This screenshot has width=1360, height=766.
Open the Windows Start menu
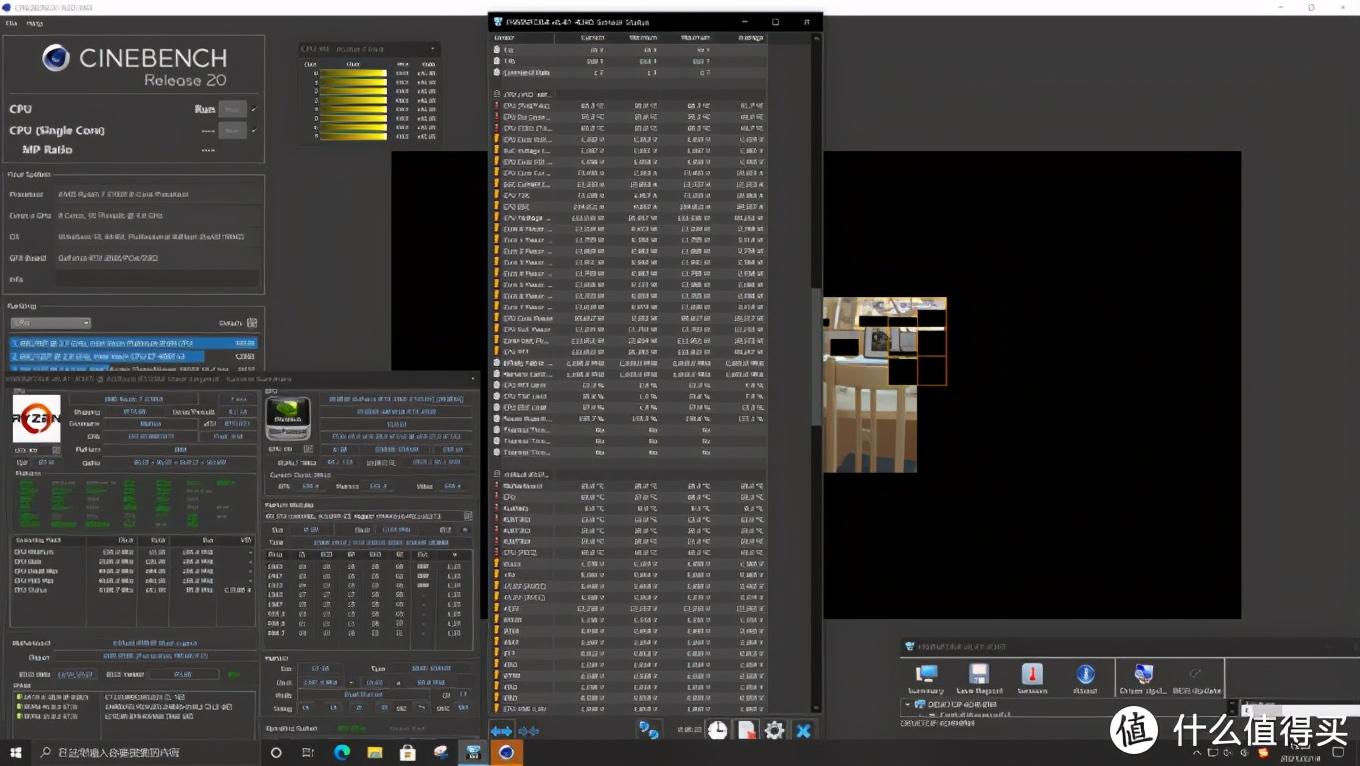tap(16, 752)
